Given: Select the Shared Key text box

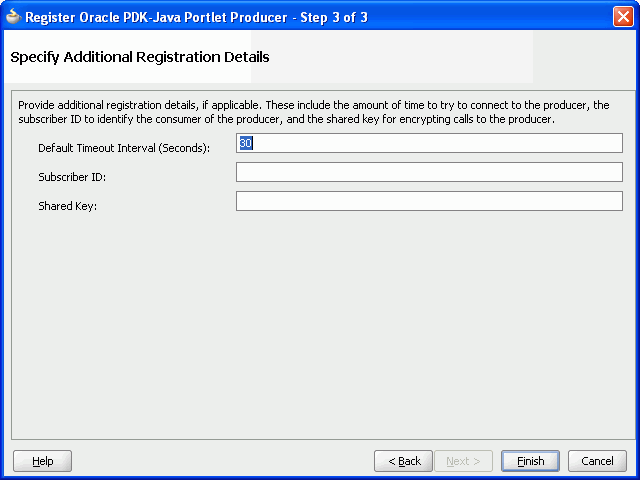Looking at the screenshot, I should [x=429, y=201].
